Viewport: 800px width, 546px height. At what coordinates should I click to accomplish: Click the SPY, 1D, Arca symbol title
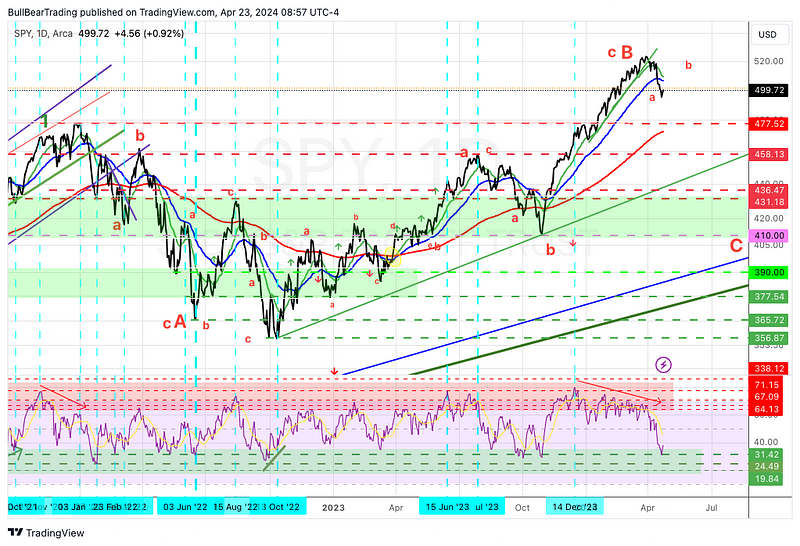click(43, 34)
